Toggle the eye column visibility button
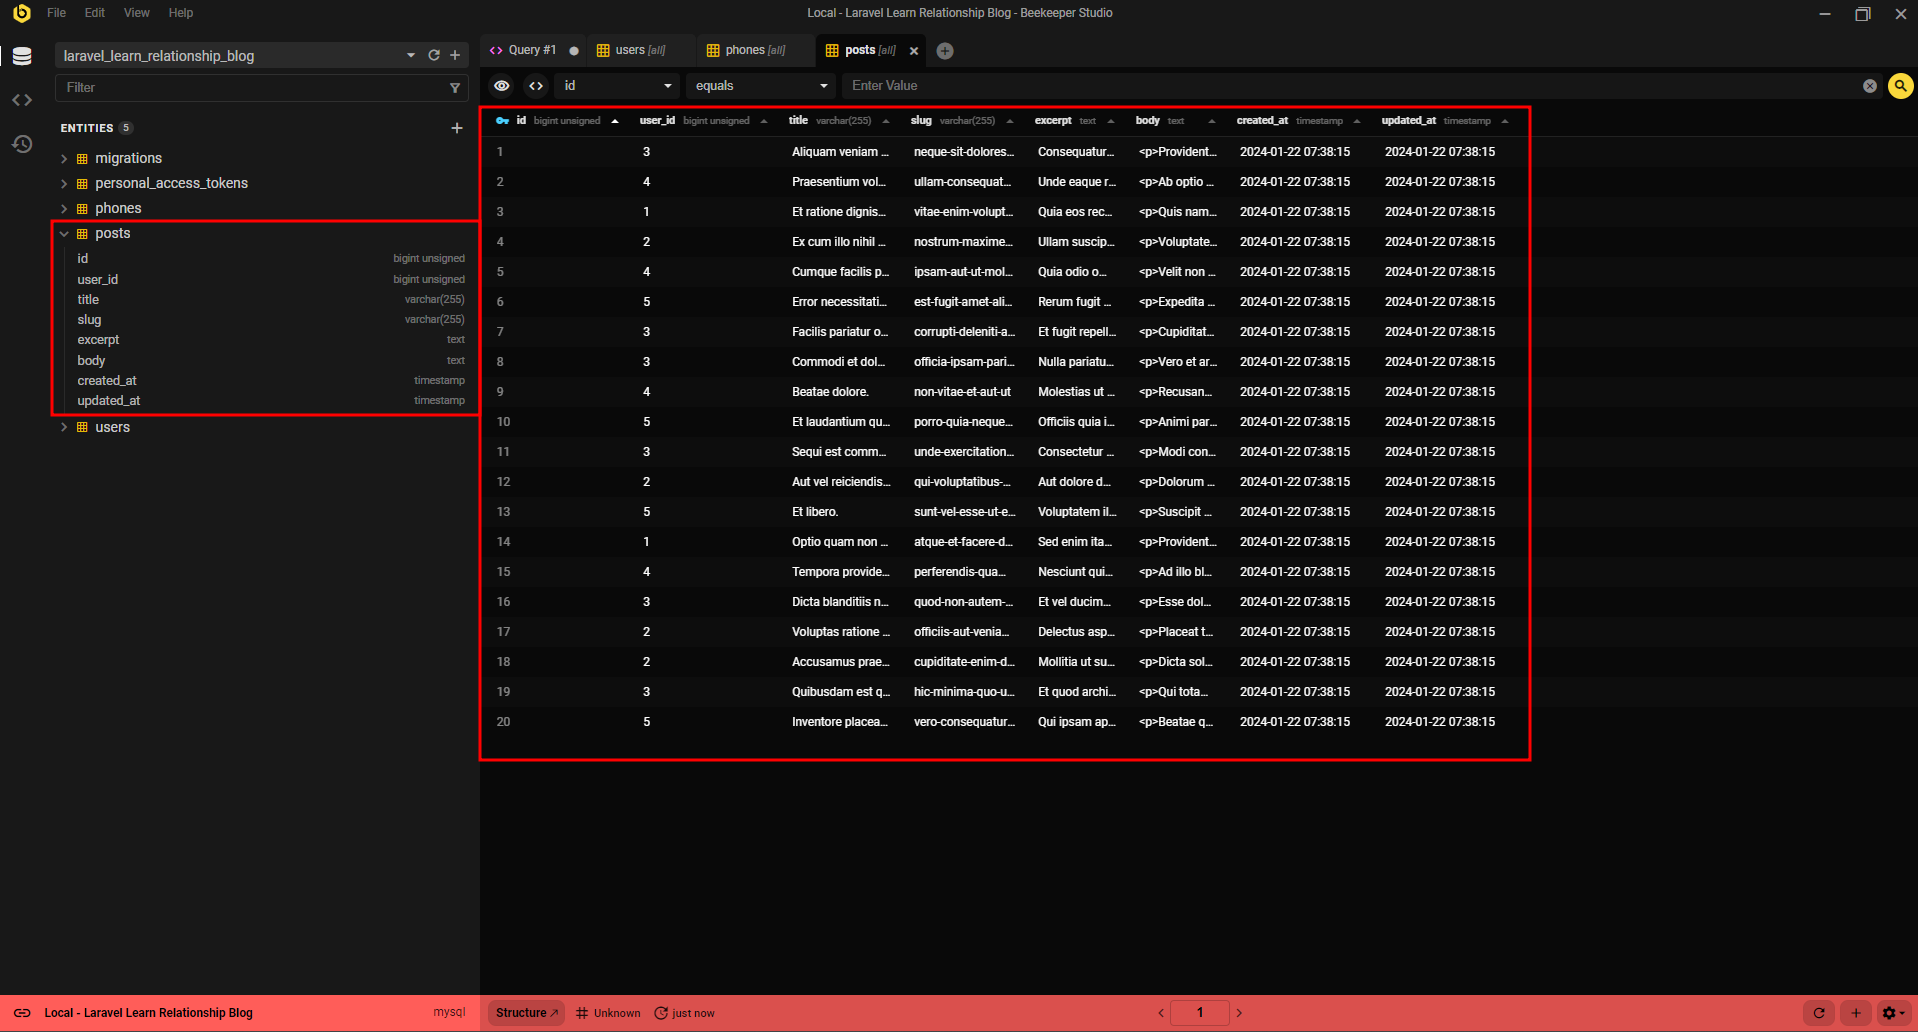1918x1032 pixels. [502, 86]
